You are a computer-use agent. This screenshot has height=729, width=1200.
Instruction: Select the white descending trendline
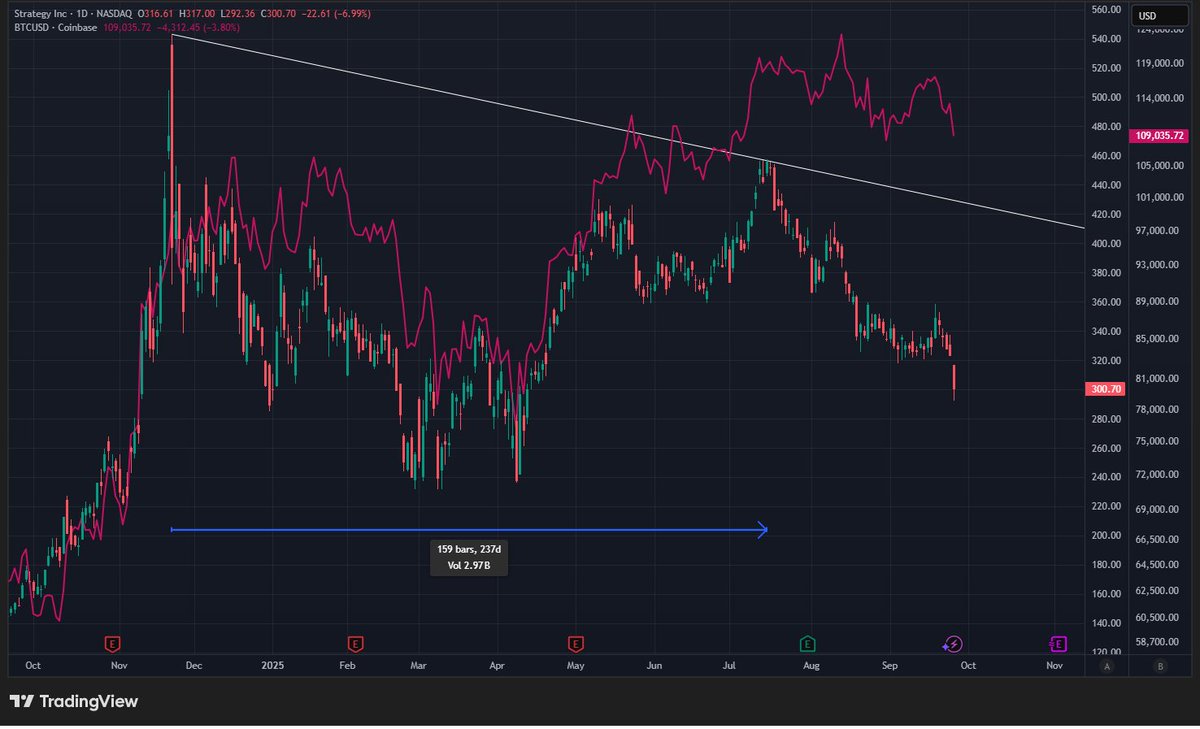[x=628, y=130]
